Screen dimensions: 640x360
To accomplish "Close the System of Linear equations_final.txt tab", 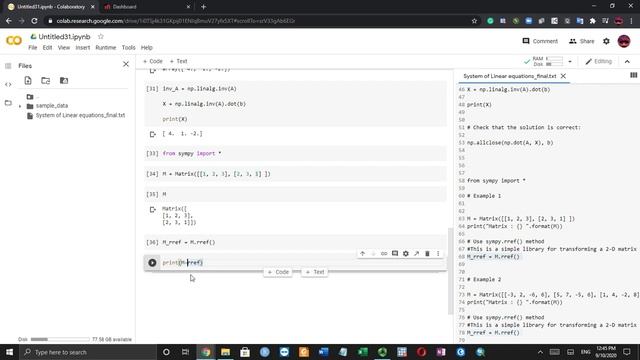I will tap(563, 76).
